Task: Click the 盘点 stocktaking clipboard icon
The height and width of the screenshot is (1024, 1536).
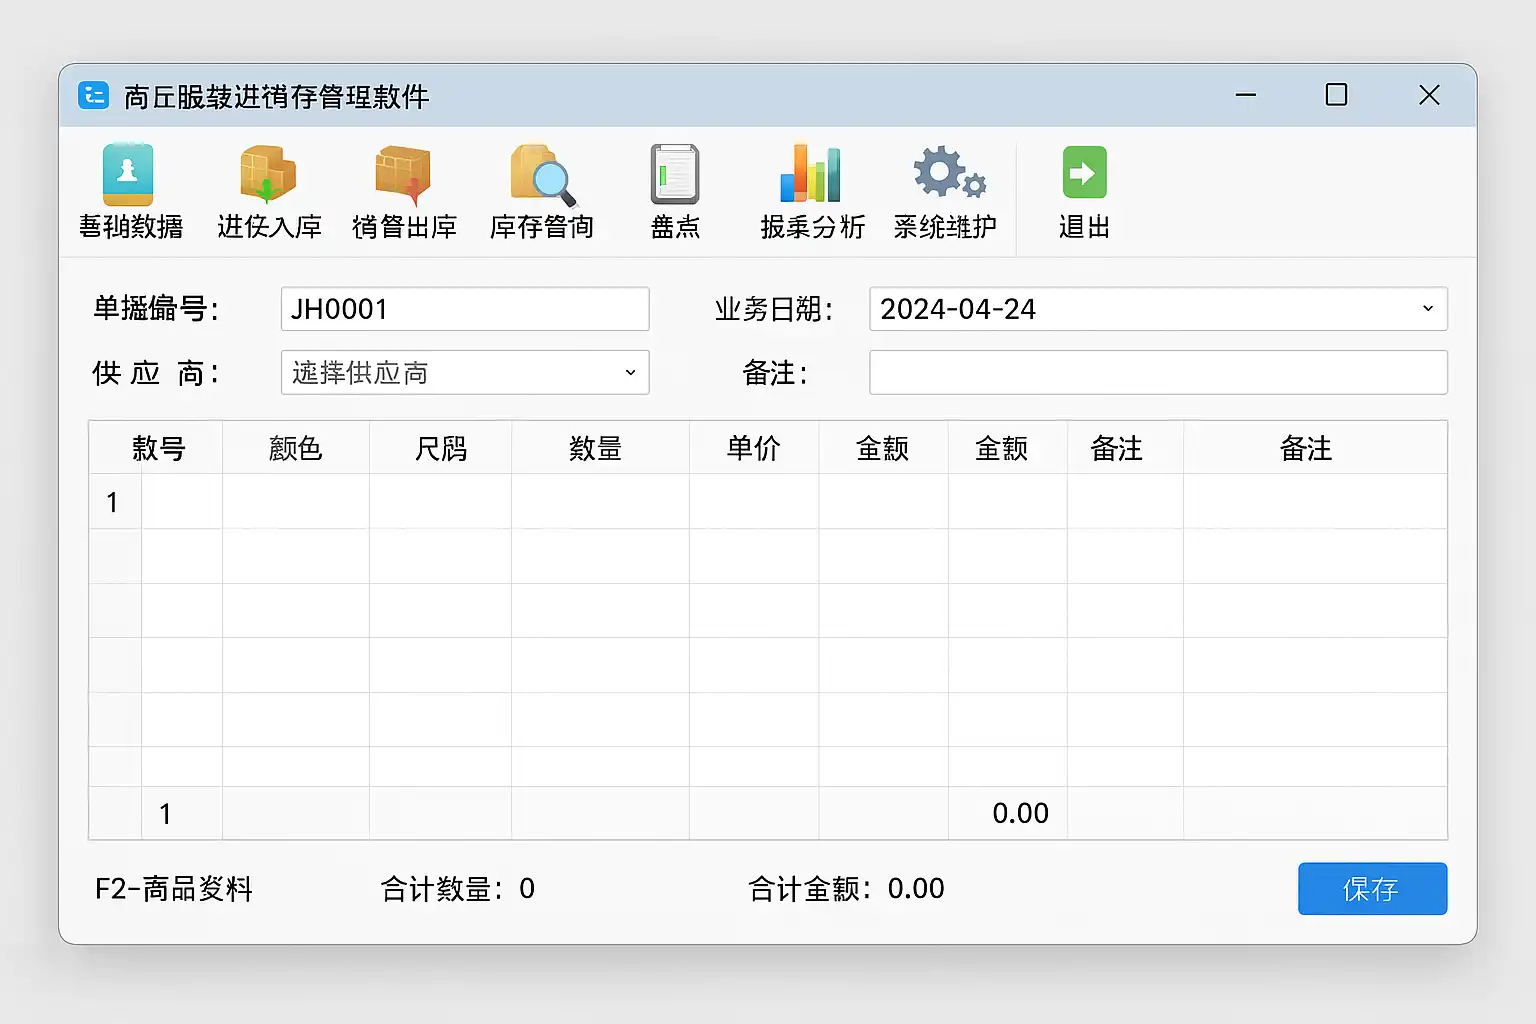Action: pos(675,176)
